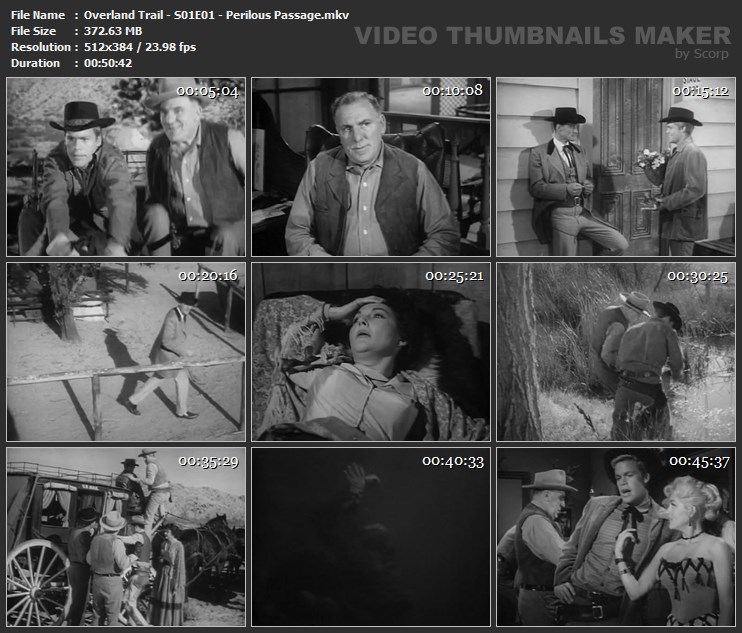Click the duration value '00:50:42'
The image size is (742, 633).
[108, 63]
